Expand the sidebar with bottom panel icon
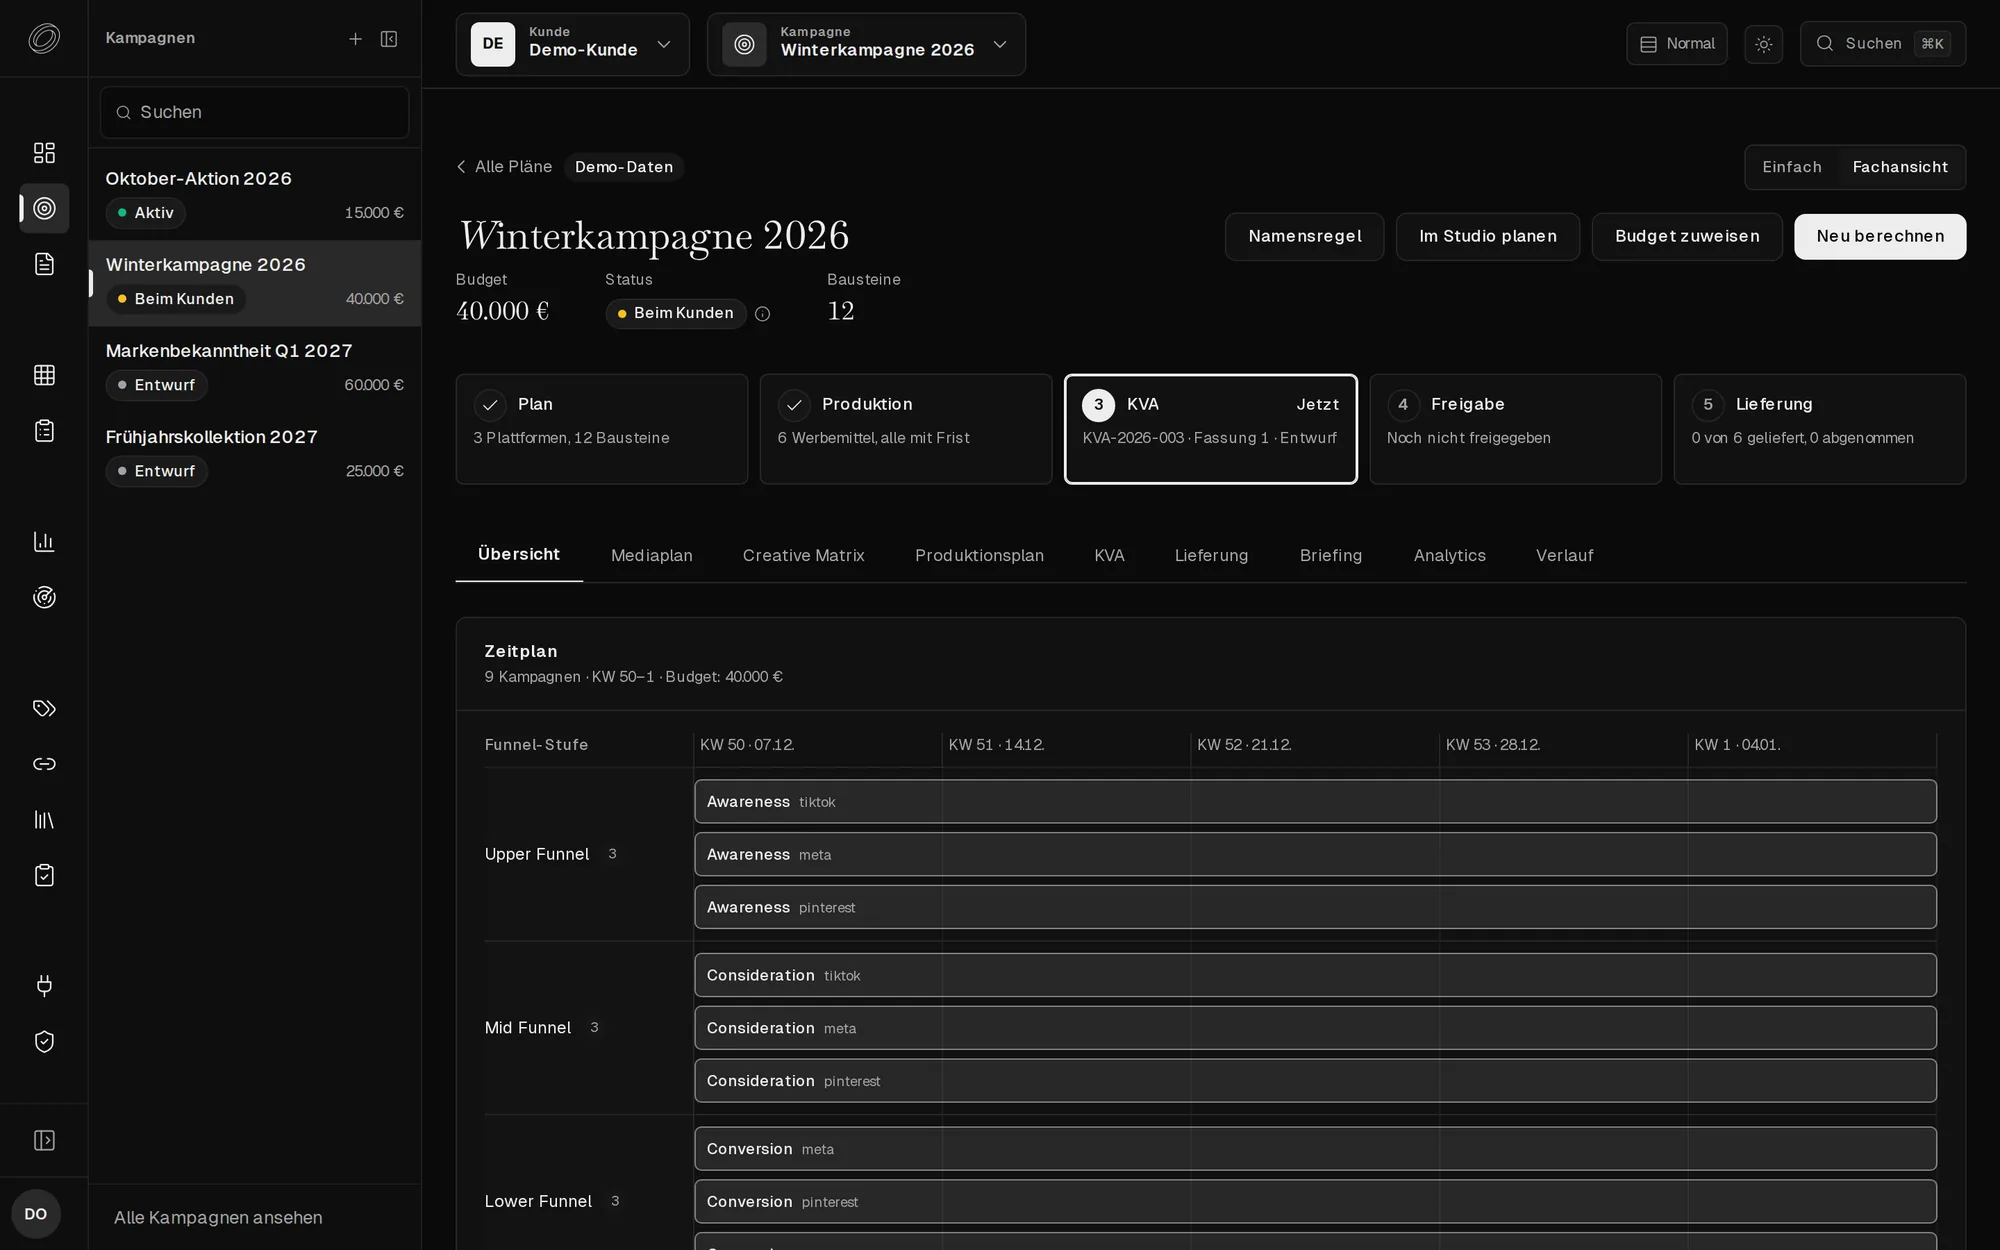This screenshot has width=2000, height=1250. [44, 1141]
